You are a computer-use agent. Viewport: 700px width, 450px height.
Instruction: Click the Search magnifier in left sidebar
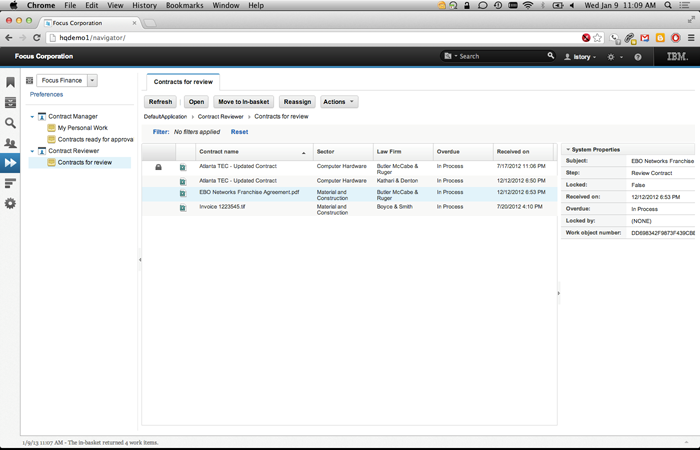pos(10,123)
